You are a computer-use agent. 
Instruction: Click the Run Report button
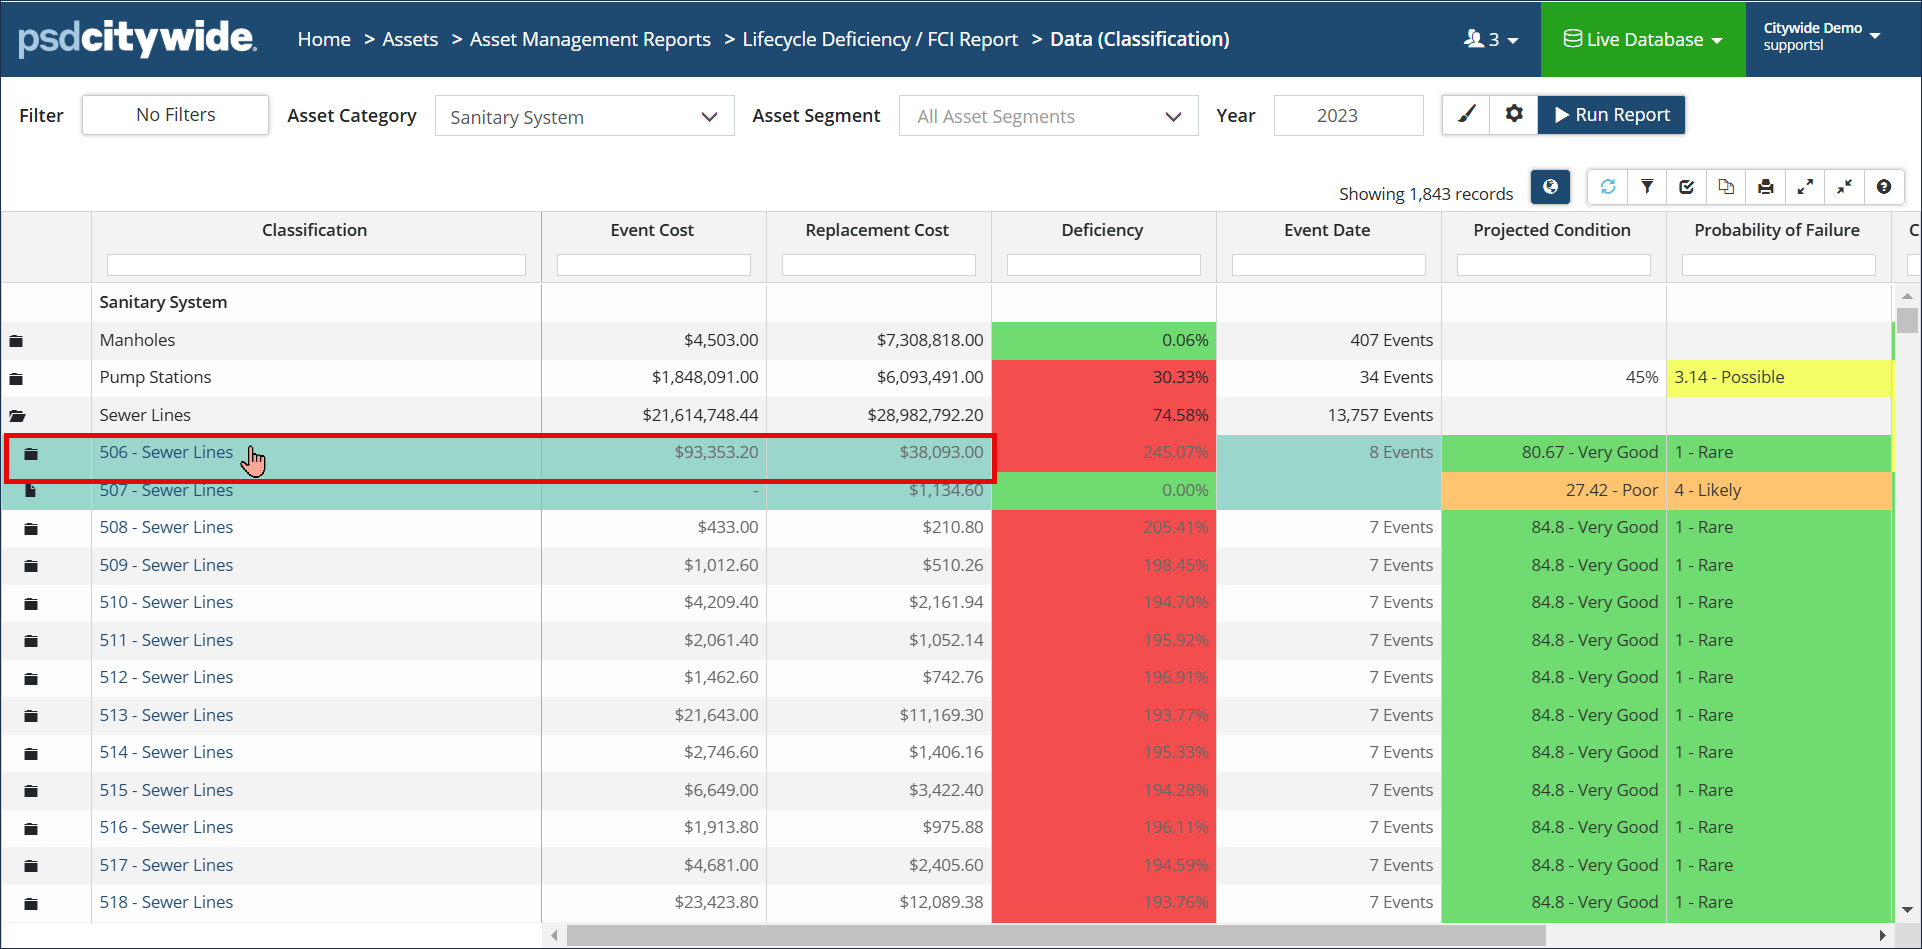(x=1611, y=115)
